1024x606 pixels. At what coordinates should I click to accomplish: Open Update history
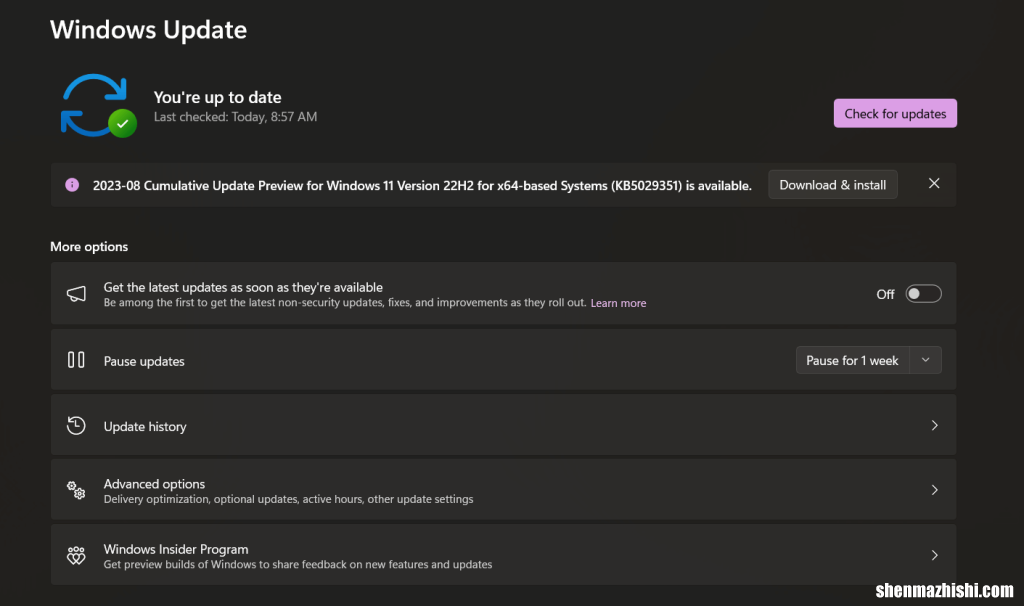pos(934,425)
